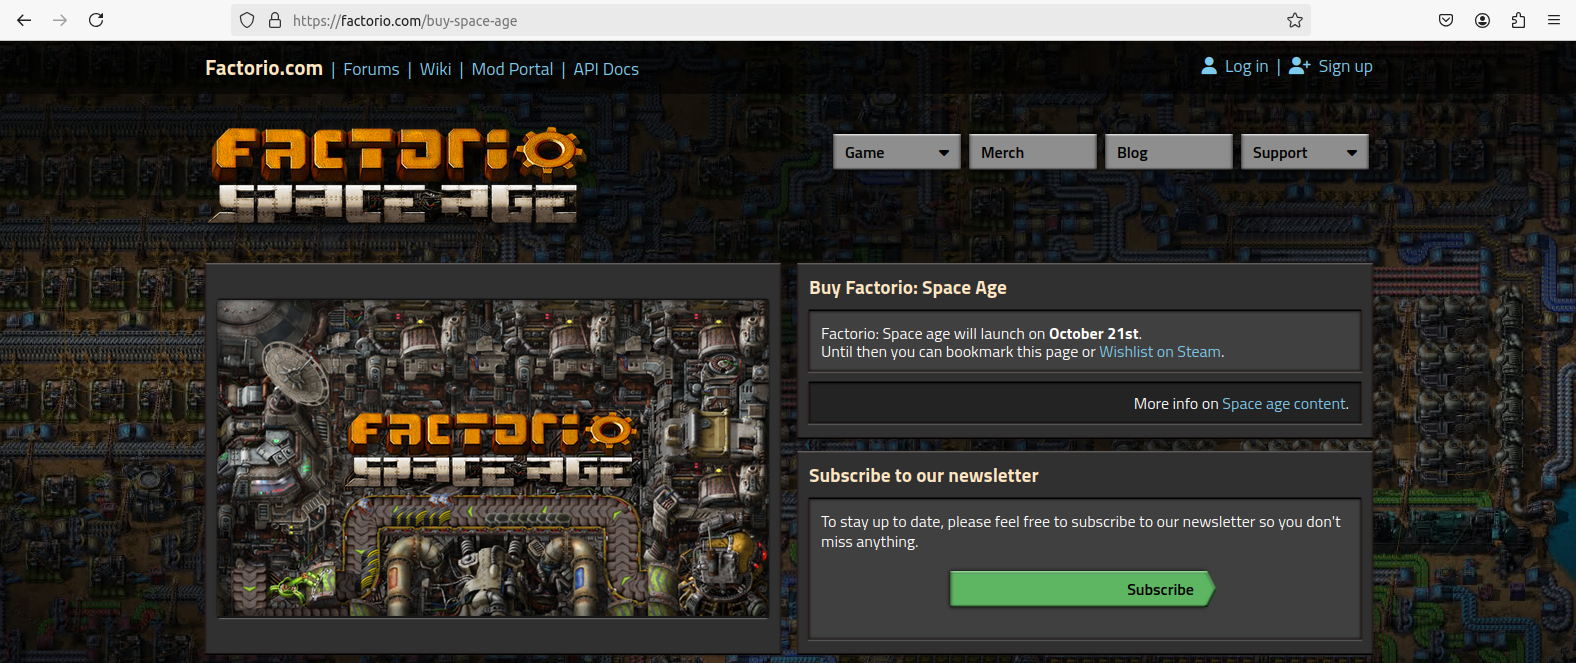Go back to the previous page
1576x663 pixels.
(24, 20)
